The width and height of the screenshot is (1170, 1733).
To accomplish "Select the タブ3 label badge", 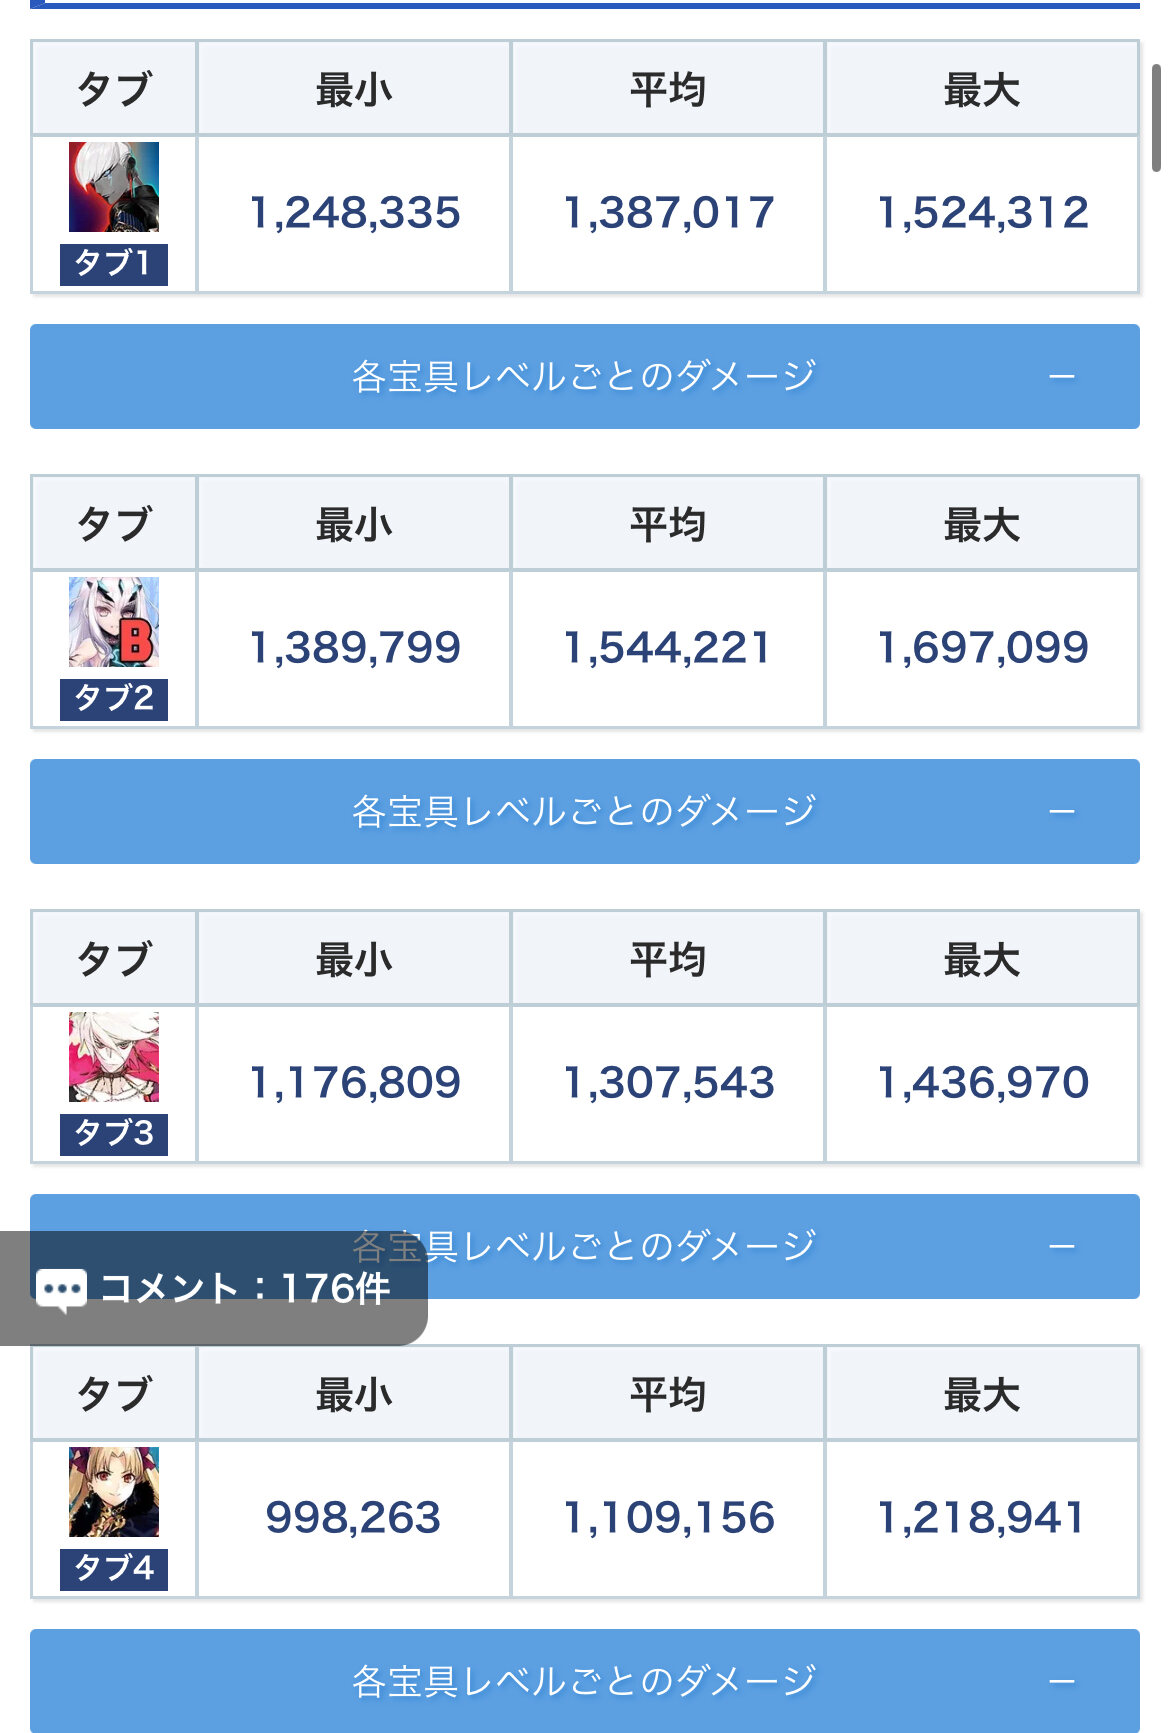I will [x=114, y=1134].
